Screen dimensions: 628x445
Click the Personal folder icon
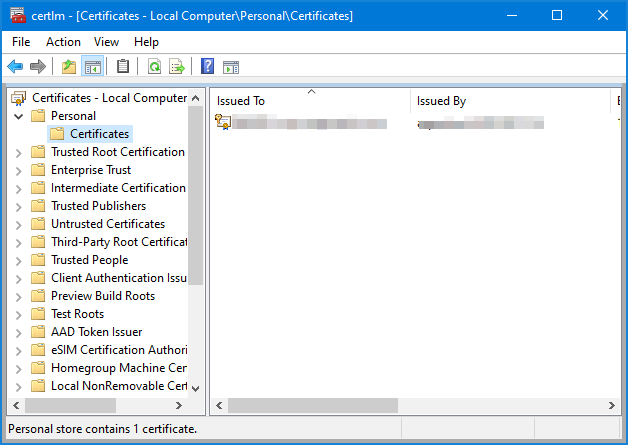click(x=38, y=116)
